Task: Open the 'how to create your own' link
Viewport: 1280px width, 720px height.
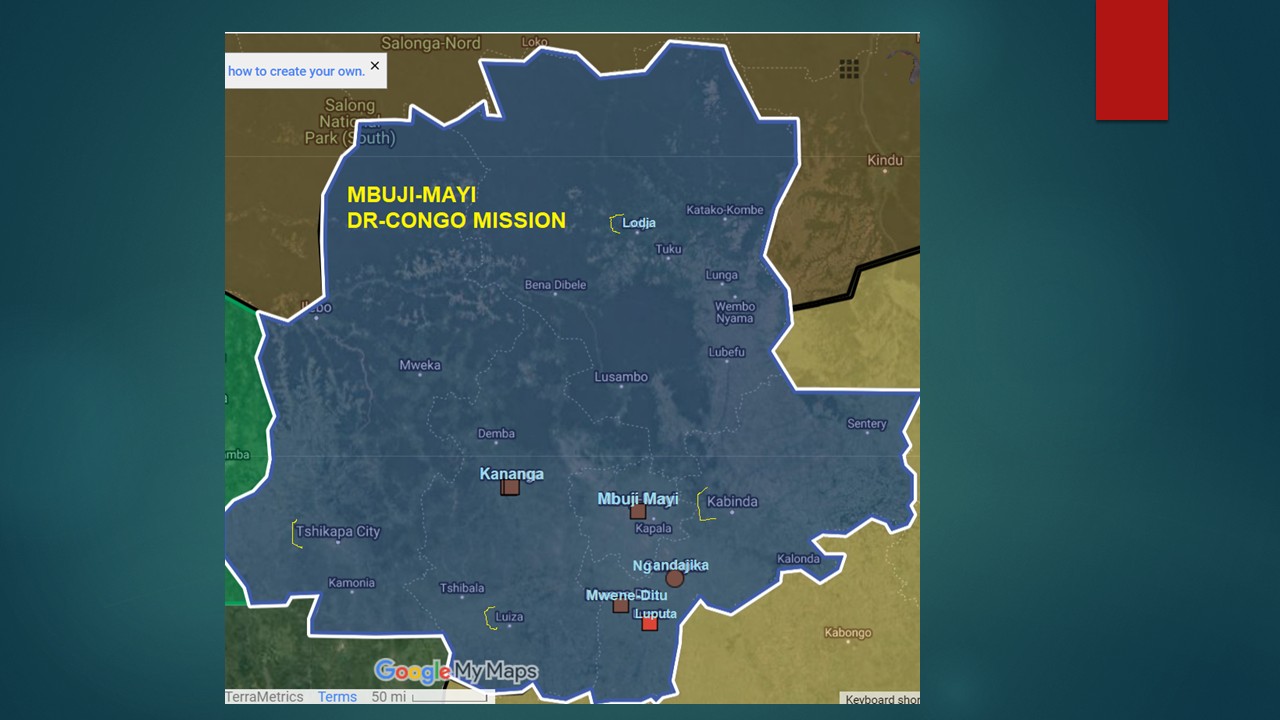Action: [296, 71]
